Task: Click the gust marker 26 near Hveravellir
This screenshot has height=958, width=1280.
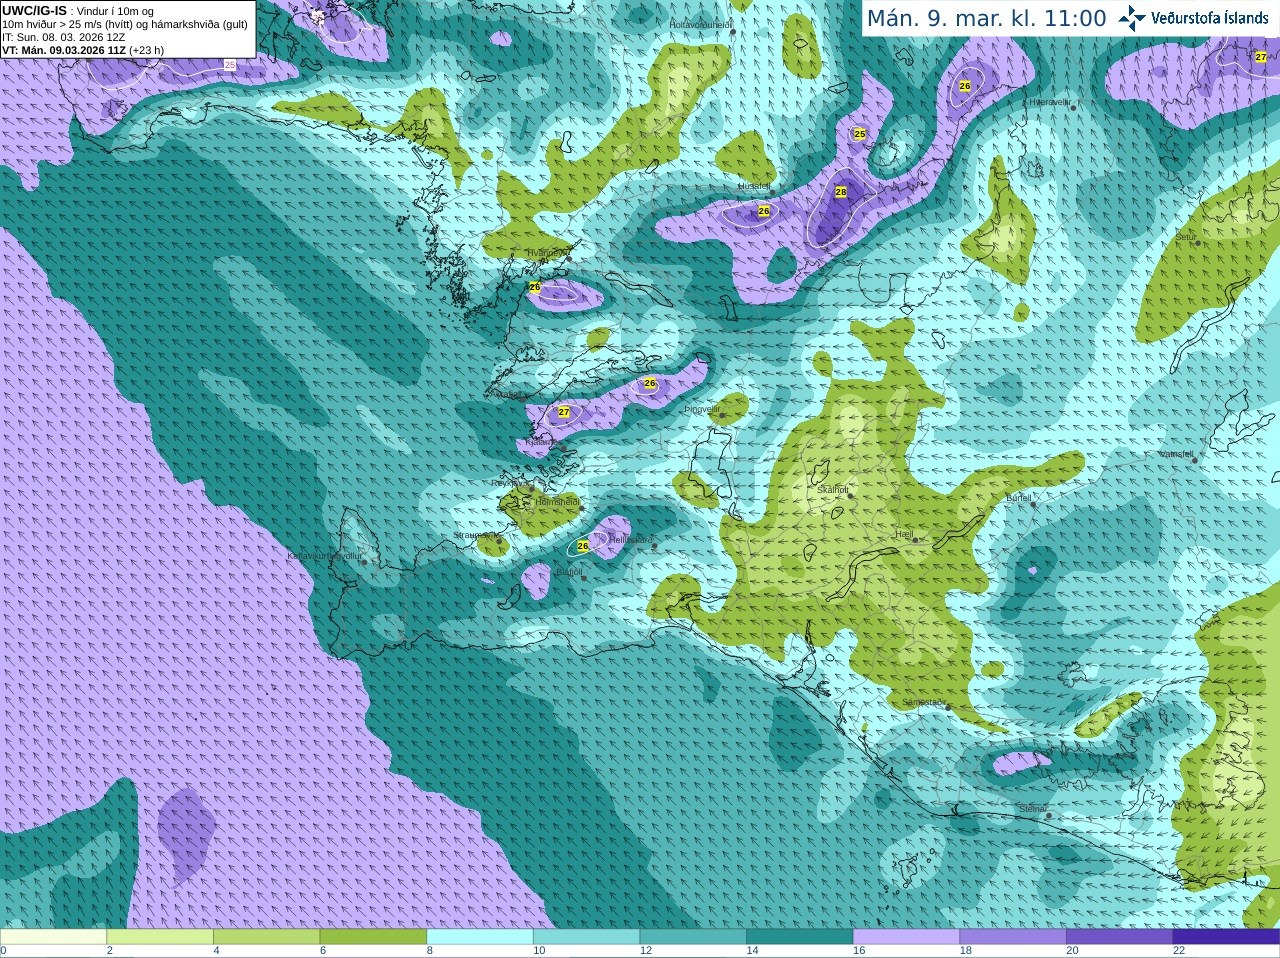Action: coord(965,86)
